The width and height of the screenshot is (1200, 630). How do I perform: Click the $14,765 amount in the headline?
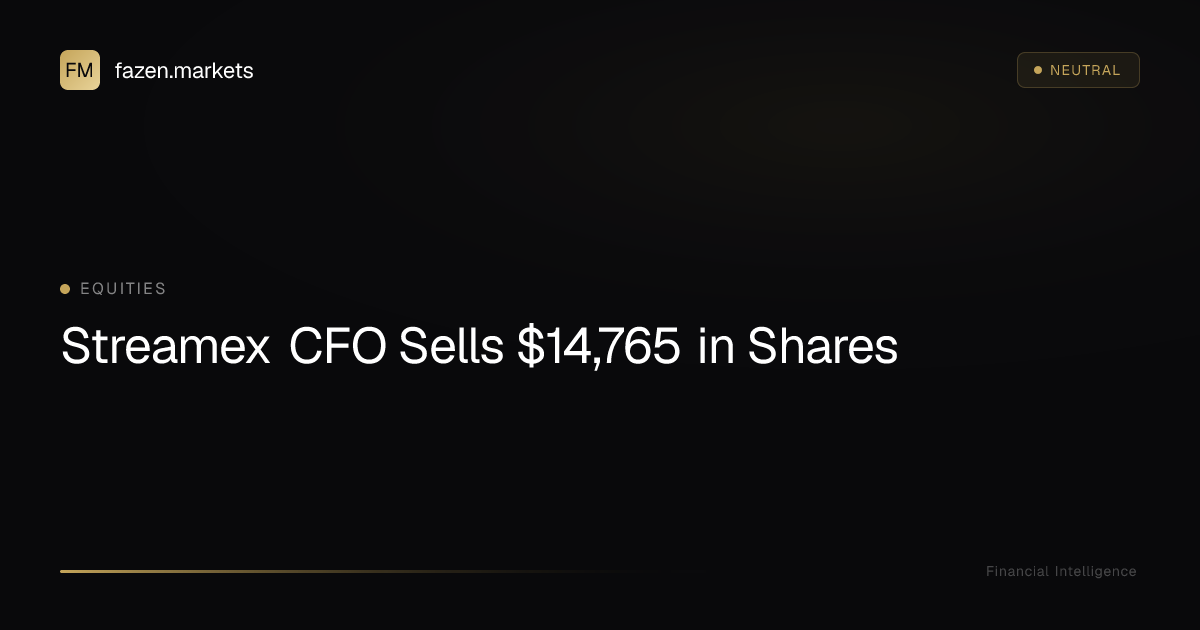tap(599, 347)
